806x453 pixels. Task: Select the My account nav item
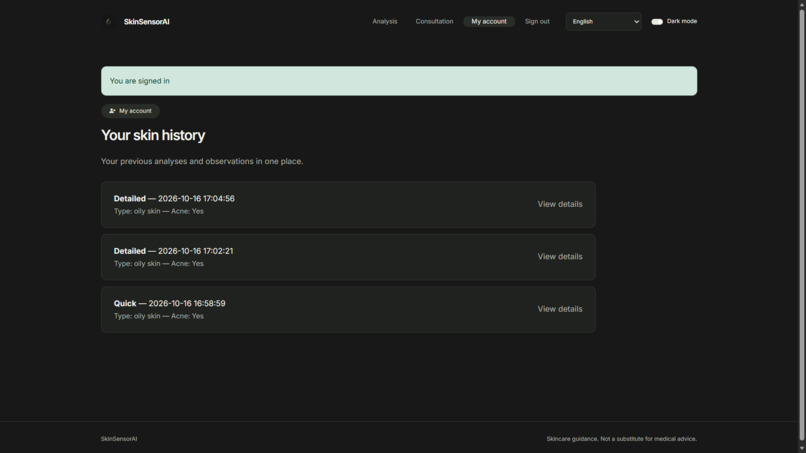[489, 22]
